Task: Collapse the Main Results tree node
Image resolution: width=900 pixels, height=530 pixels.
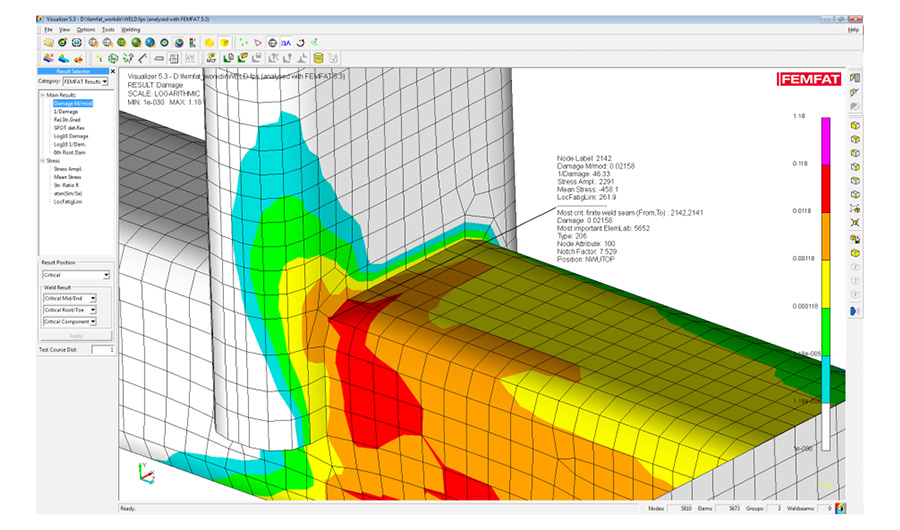Action: tap(42, 95)
